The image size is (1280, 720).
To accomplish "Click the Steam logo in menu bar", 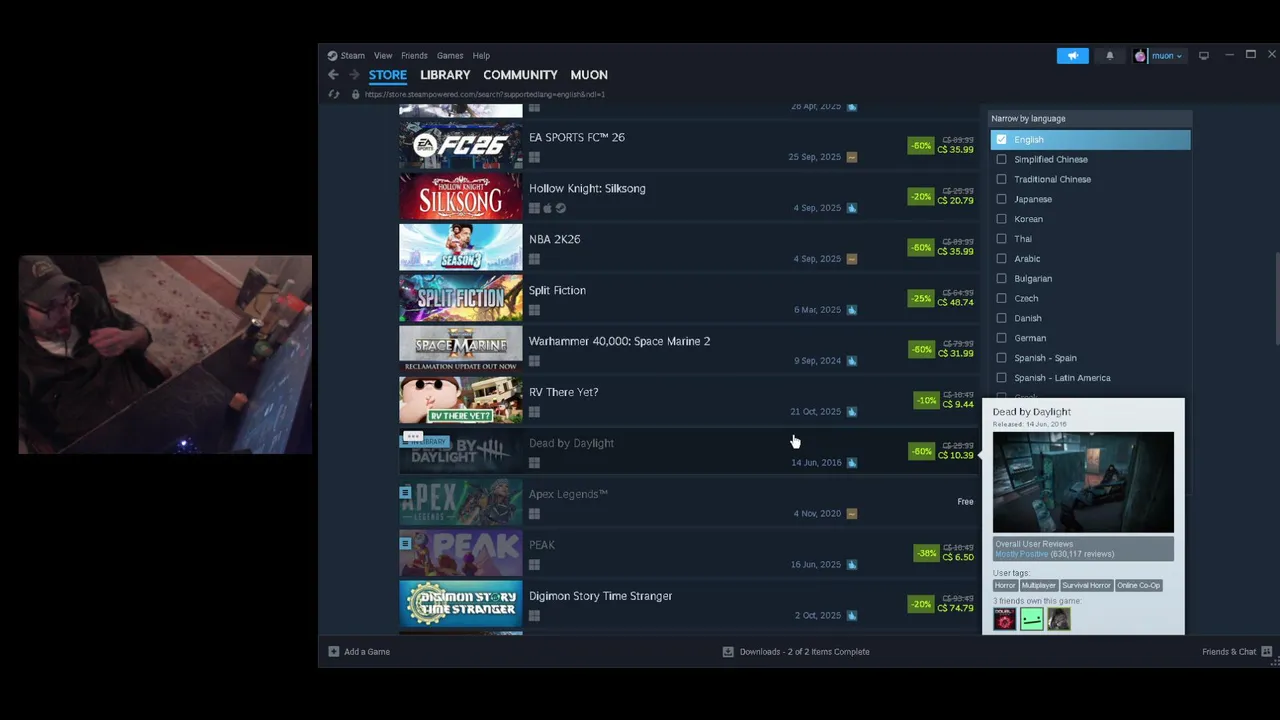I will (x=332, y=56).
